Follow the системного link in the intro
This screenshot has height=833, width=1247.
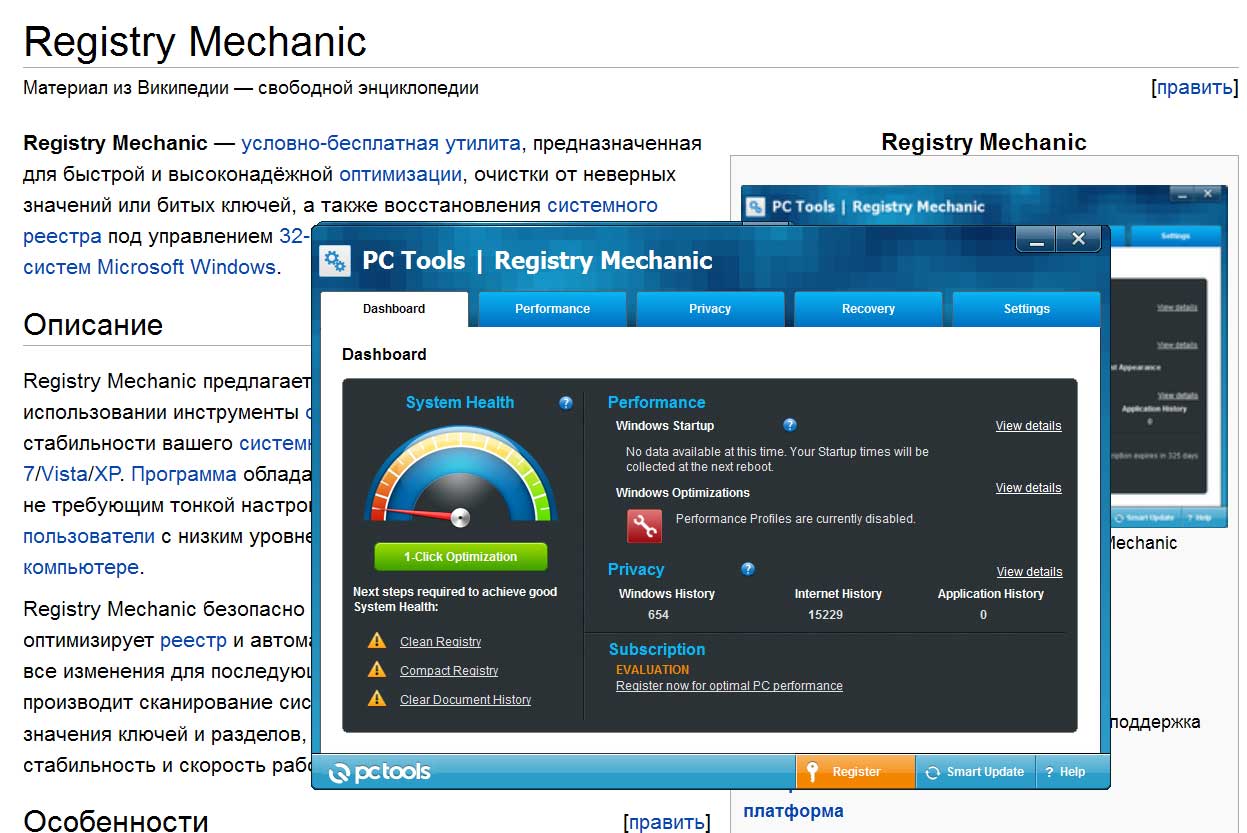point(602,205)
